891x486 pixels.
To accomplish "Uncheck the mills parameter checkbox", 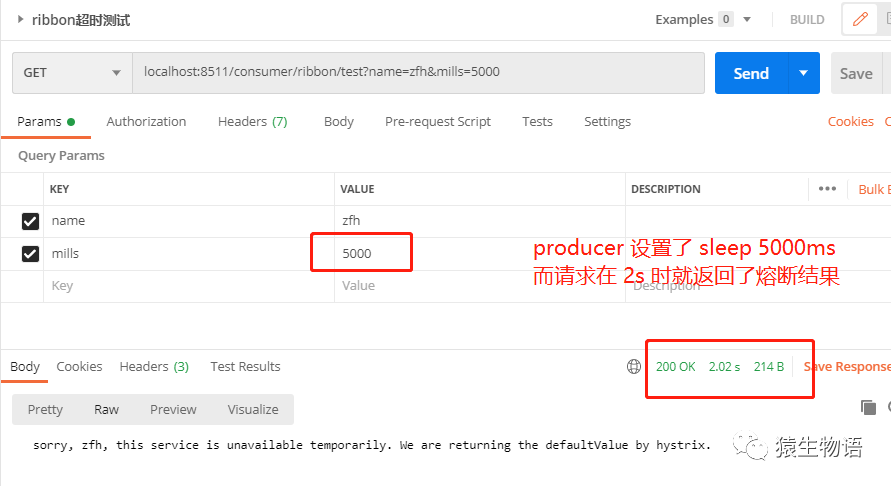I will coord(30,254).
